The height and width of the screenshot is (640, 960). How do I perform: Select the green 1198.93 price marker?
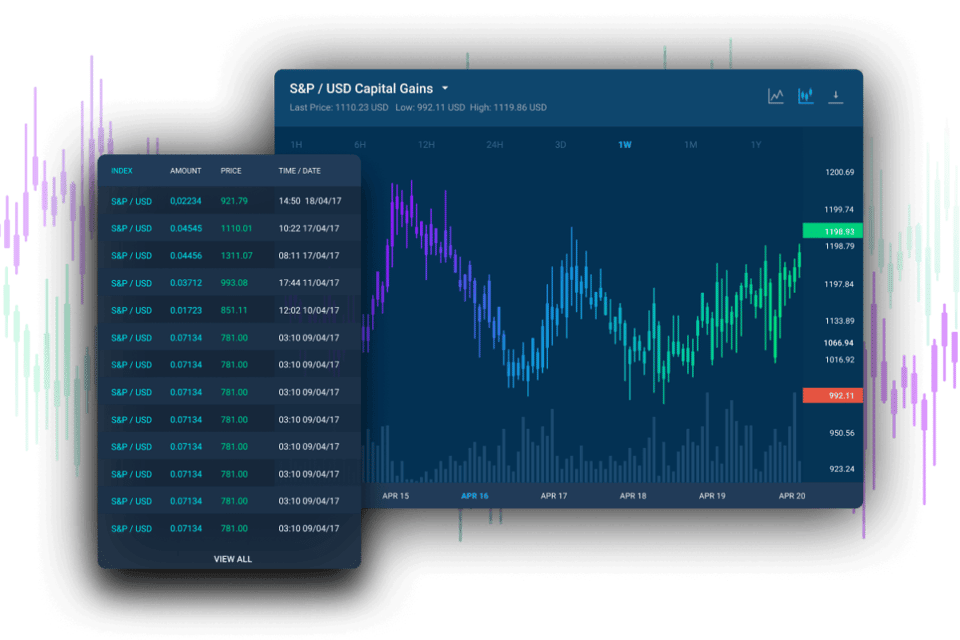tap(833, 231)
